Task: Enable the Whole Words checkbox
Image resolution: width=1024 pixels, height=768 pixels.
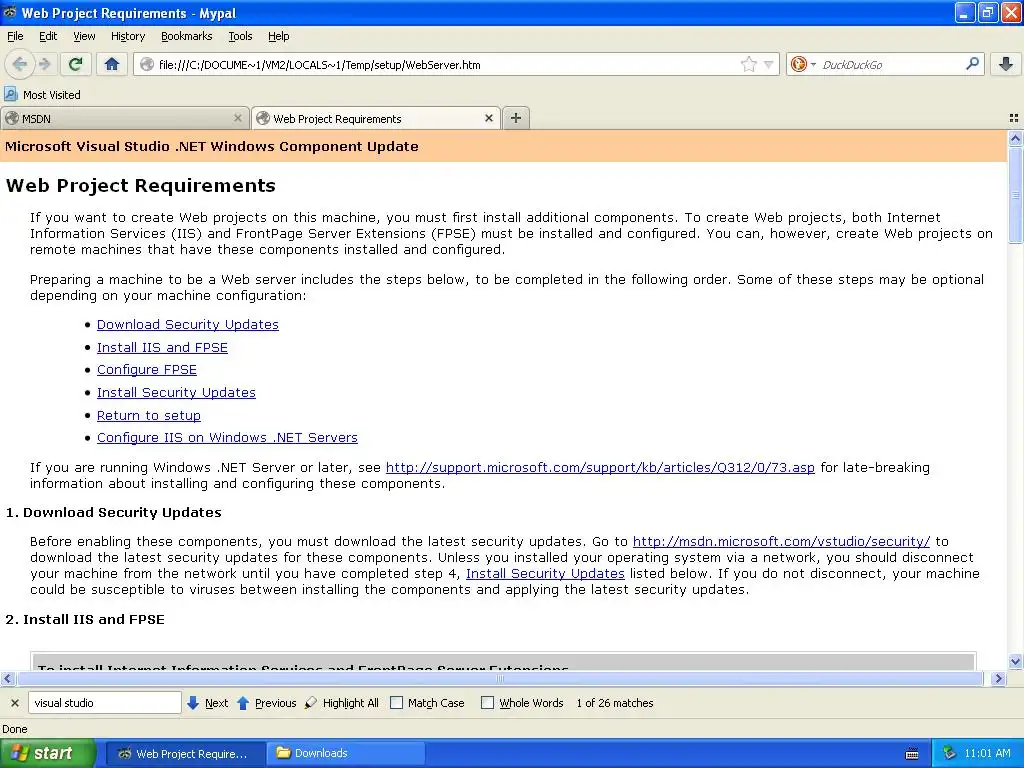Action: (487, 703)
